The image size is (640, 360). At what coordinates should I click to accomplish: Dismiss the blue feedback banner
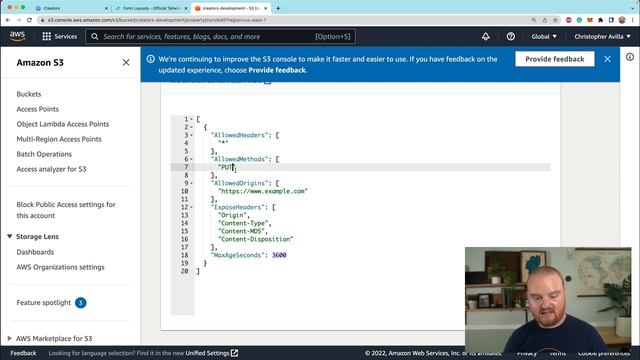pyautogui.click(x=607, y=59)
